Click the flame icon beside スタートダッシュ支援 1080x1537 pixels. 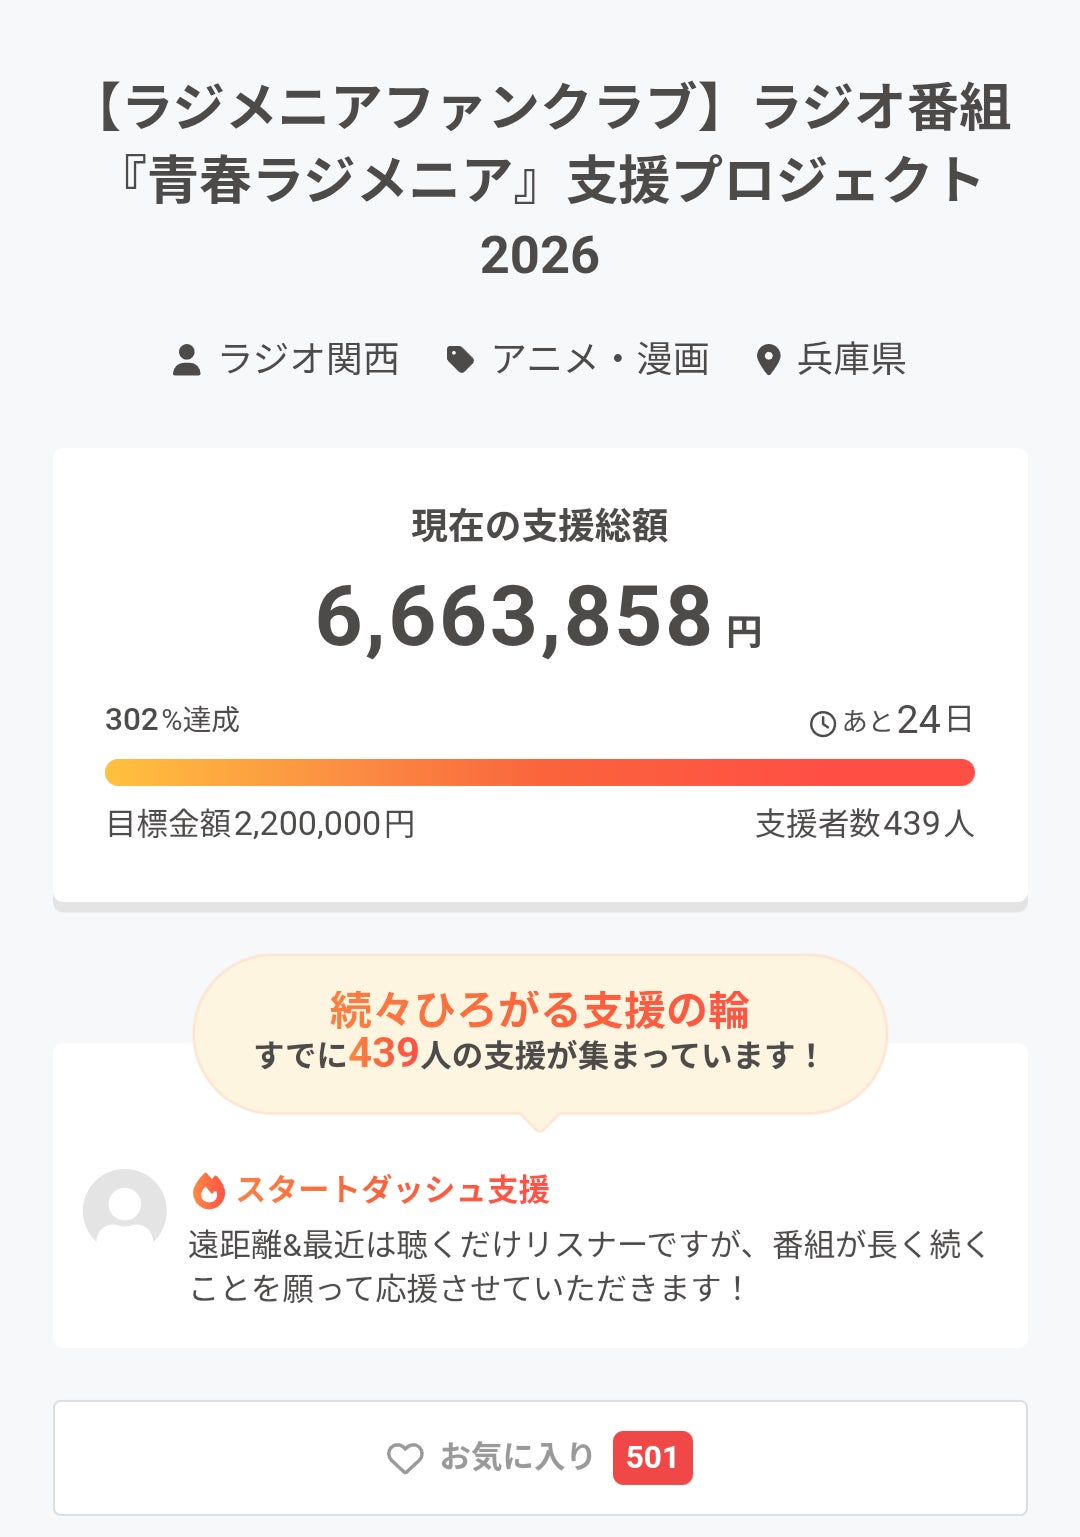click(209, 1190)
